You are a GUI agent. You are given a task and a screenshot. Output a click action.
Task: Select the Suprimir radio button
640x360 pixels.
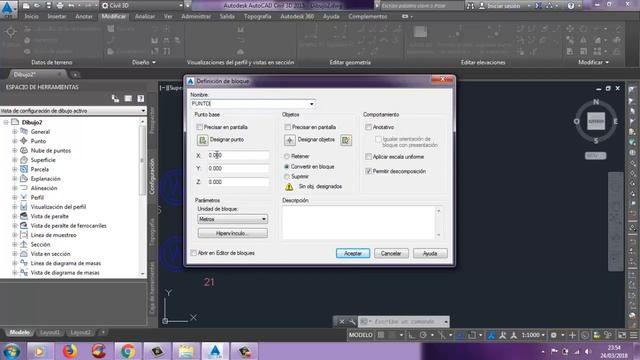287,176
